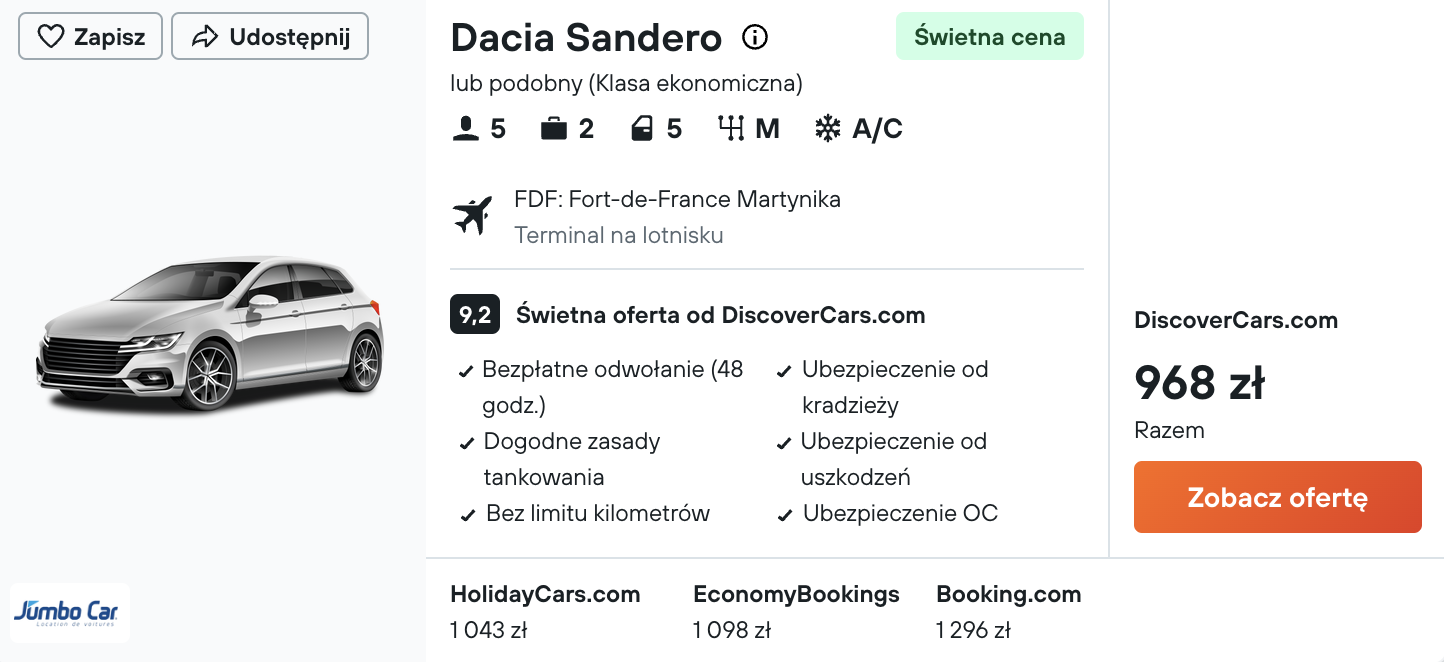Click the Świetna cena badge

click(990, 37)
